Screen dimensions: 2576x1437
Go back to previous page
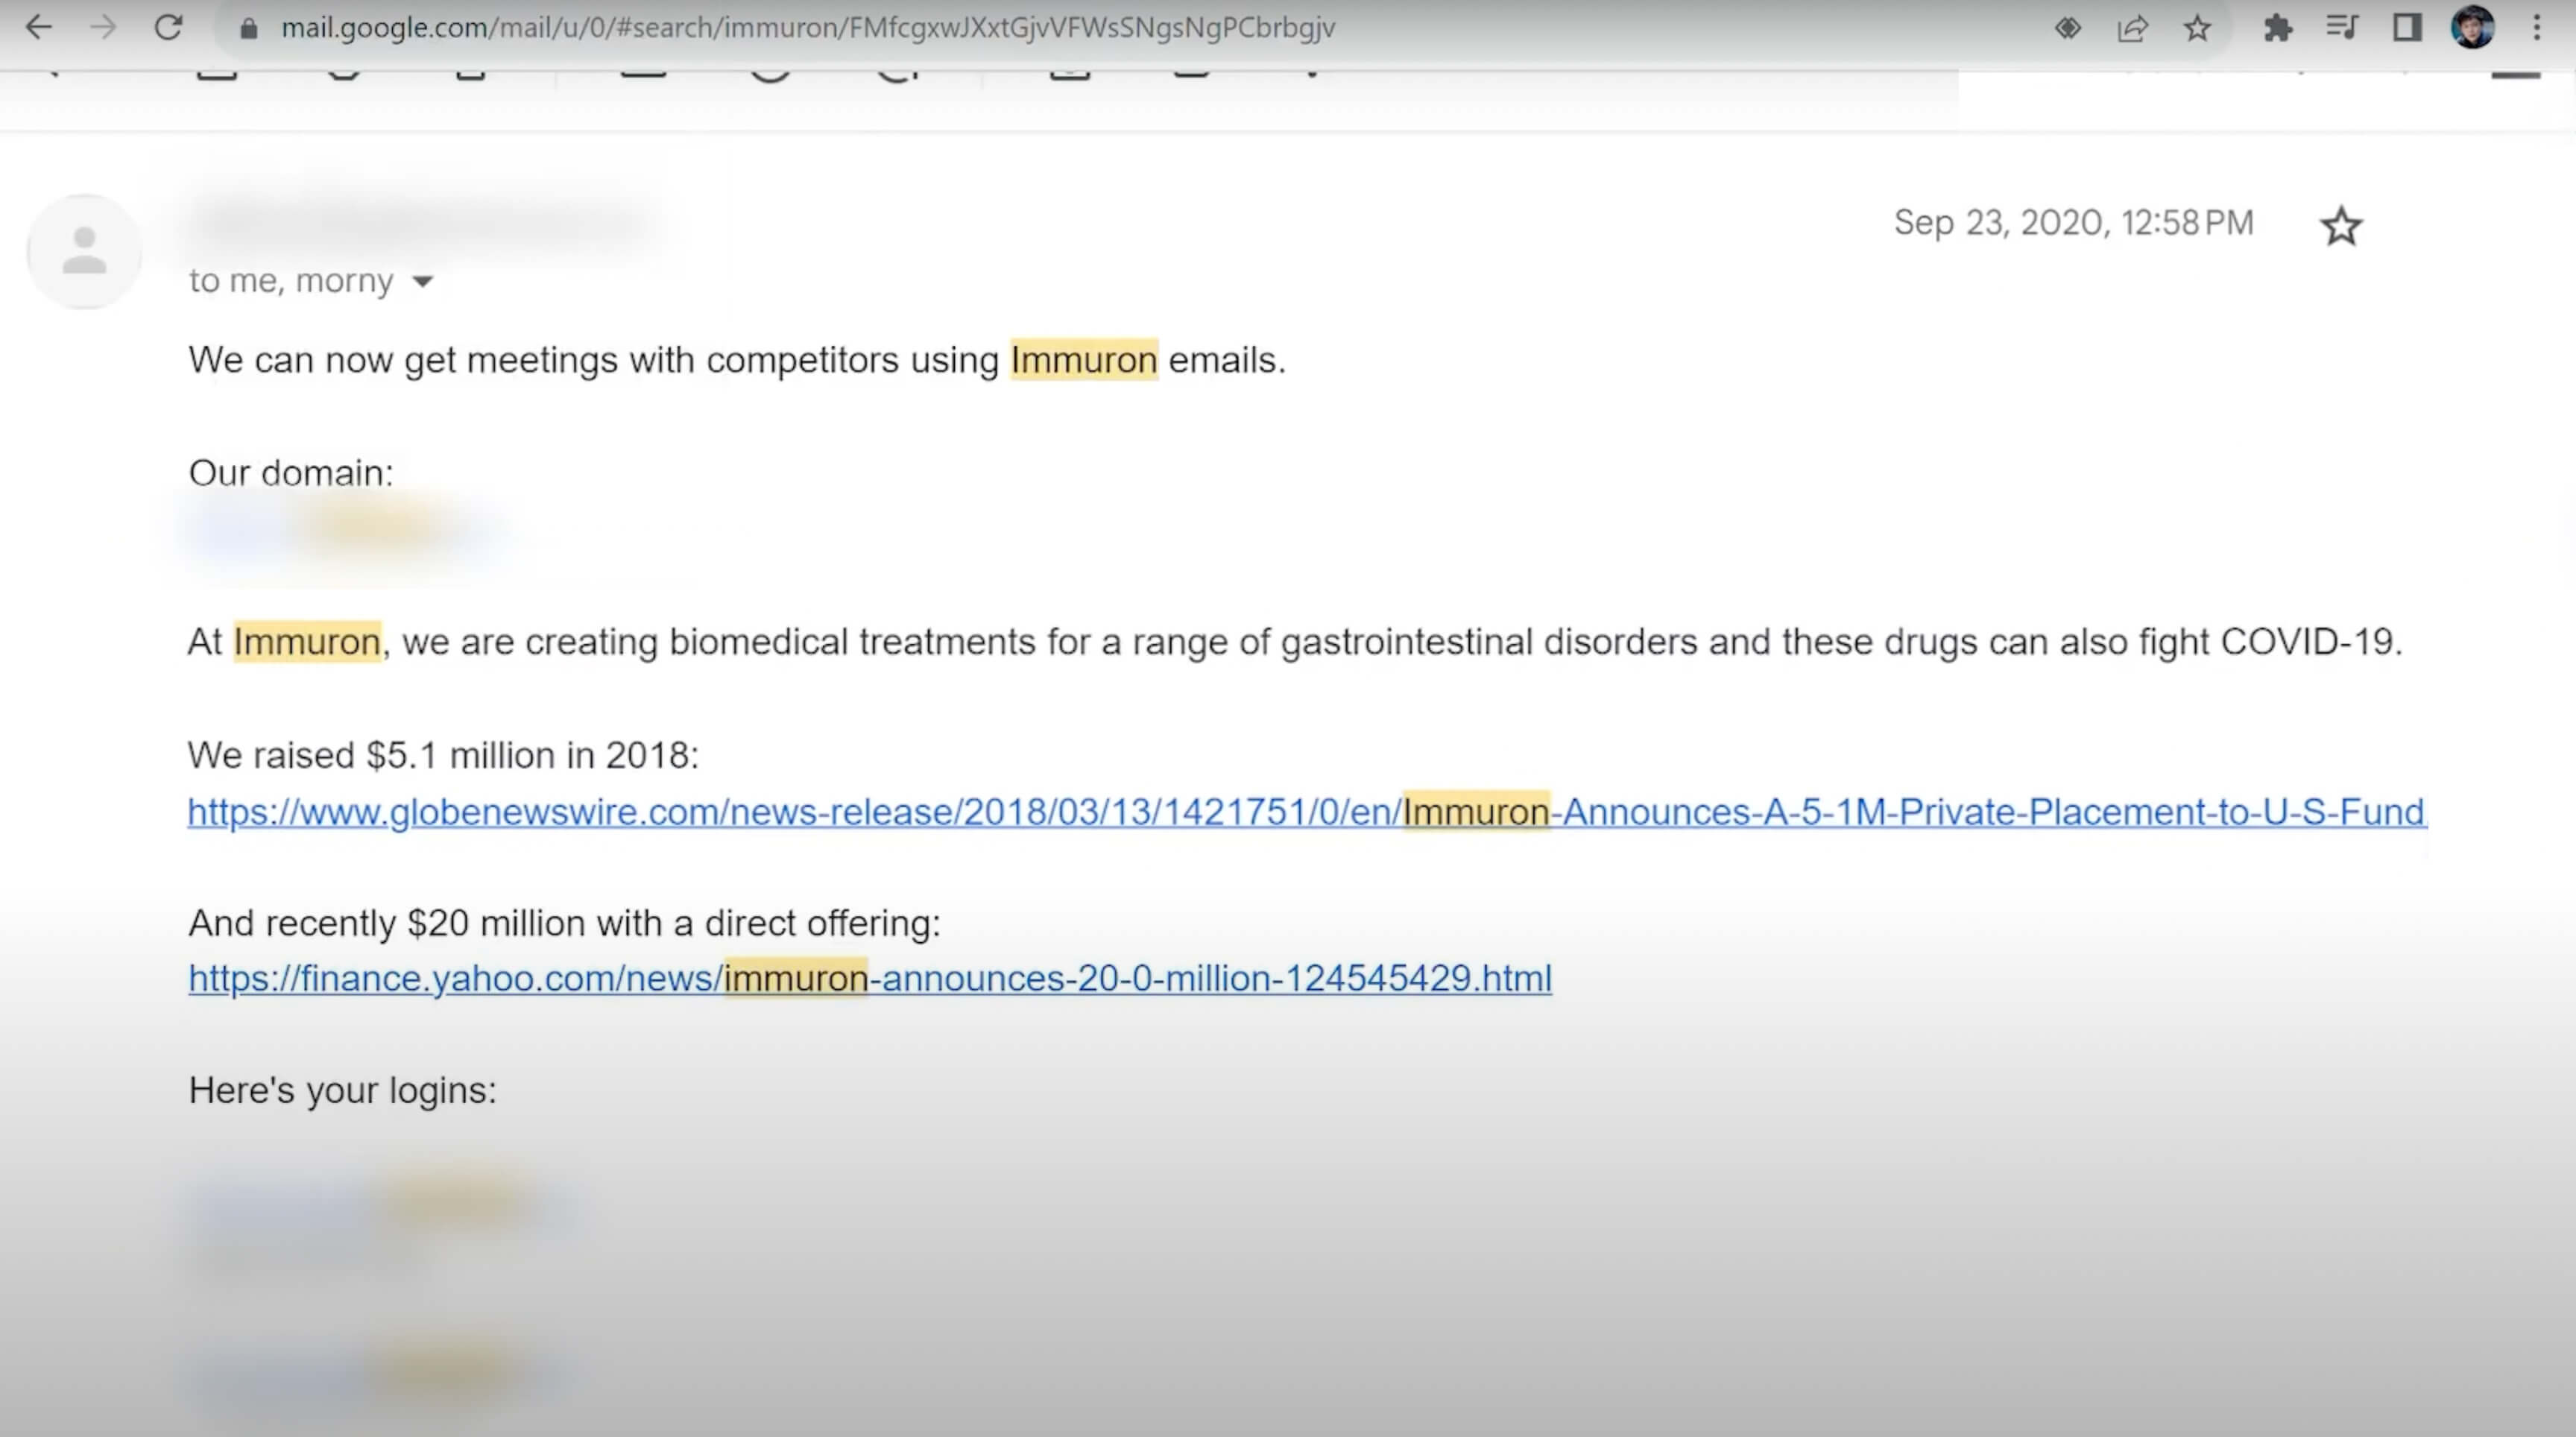[38, 28]
